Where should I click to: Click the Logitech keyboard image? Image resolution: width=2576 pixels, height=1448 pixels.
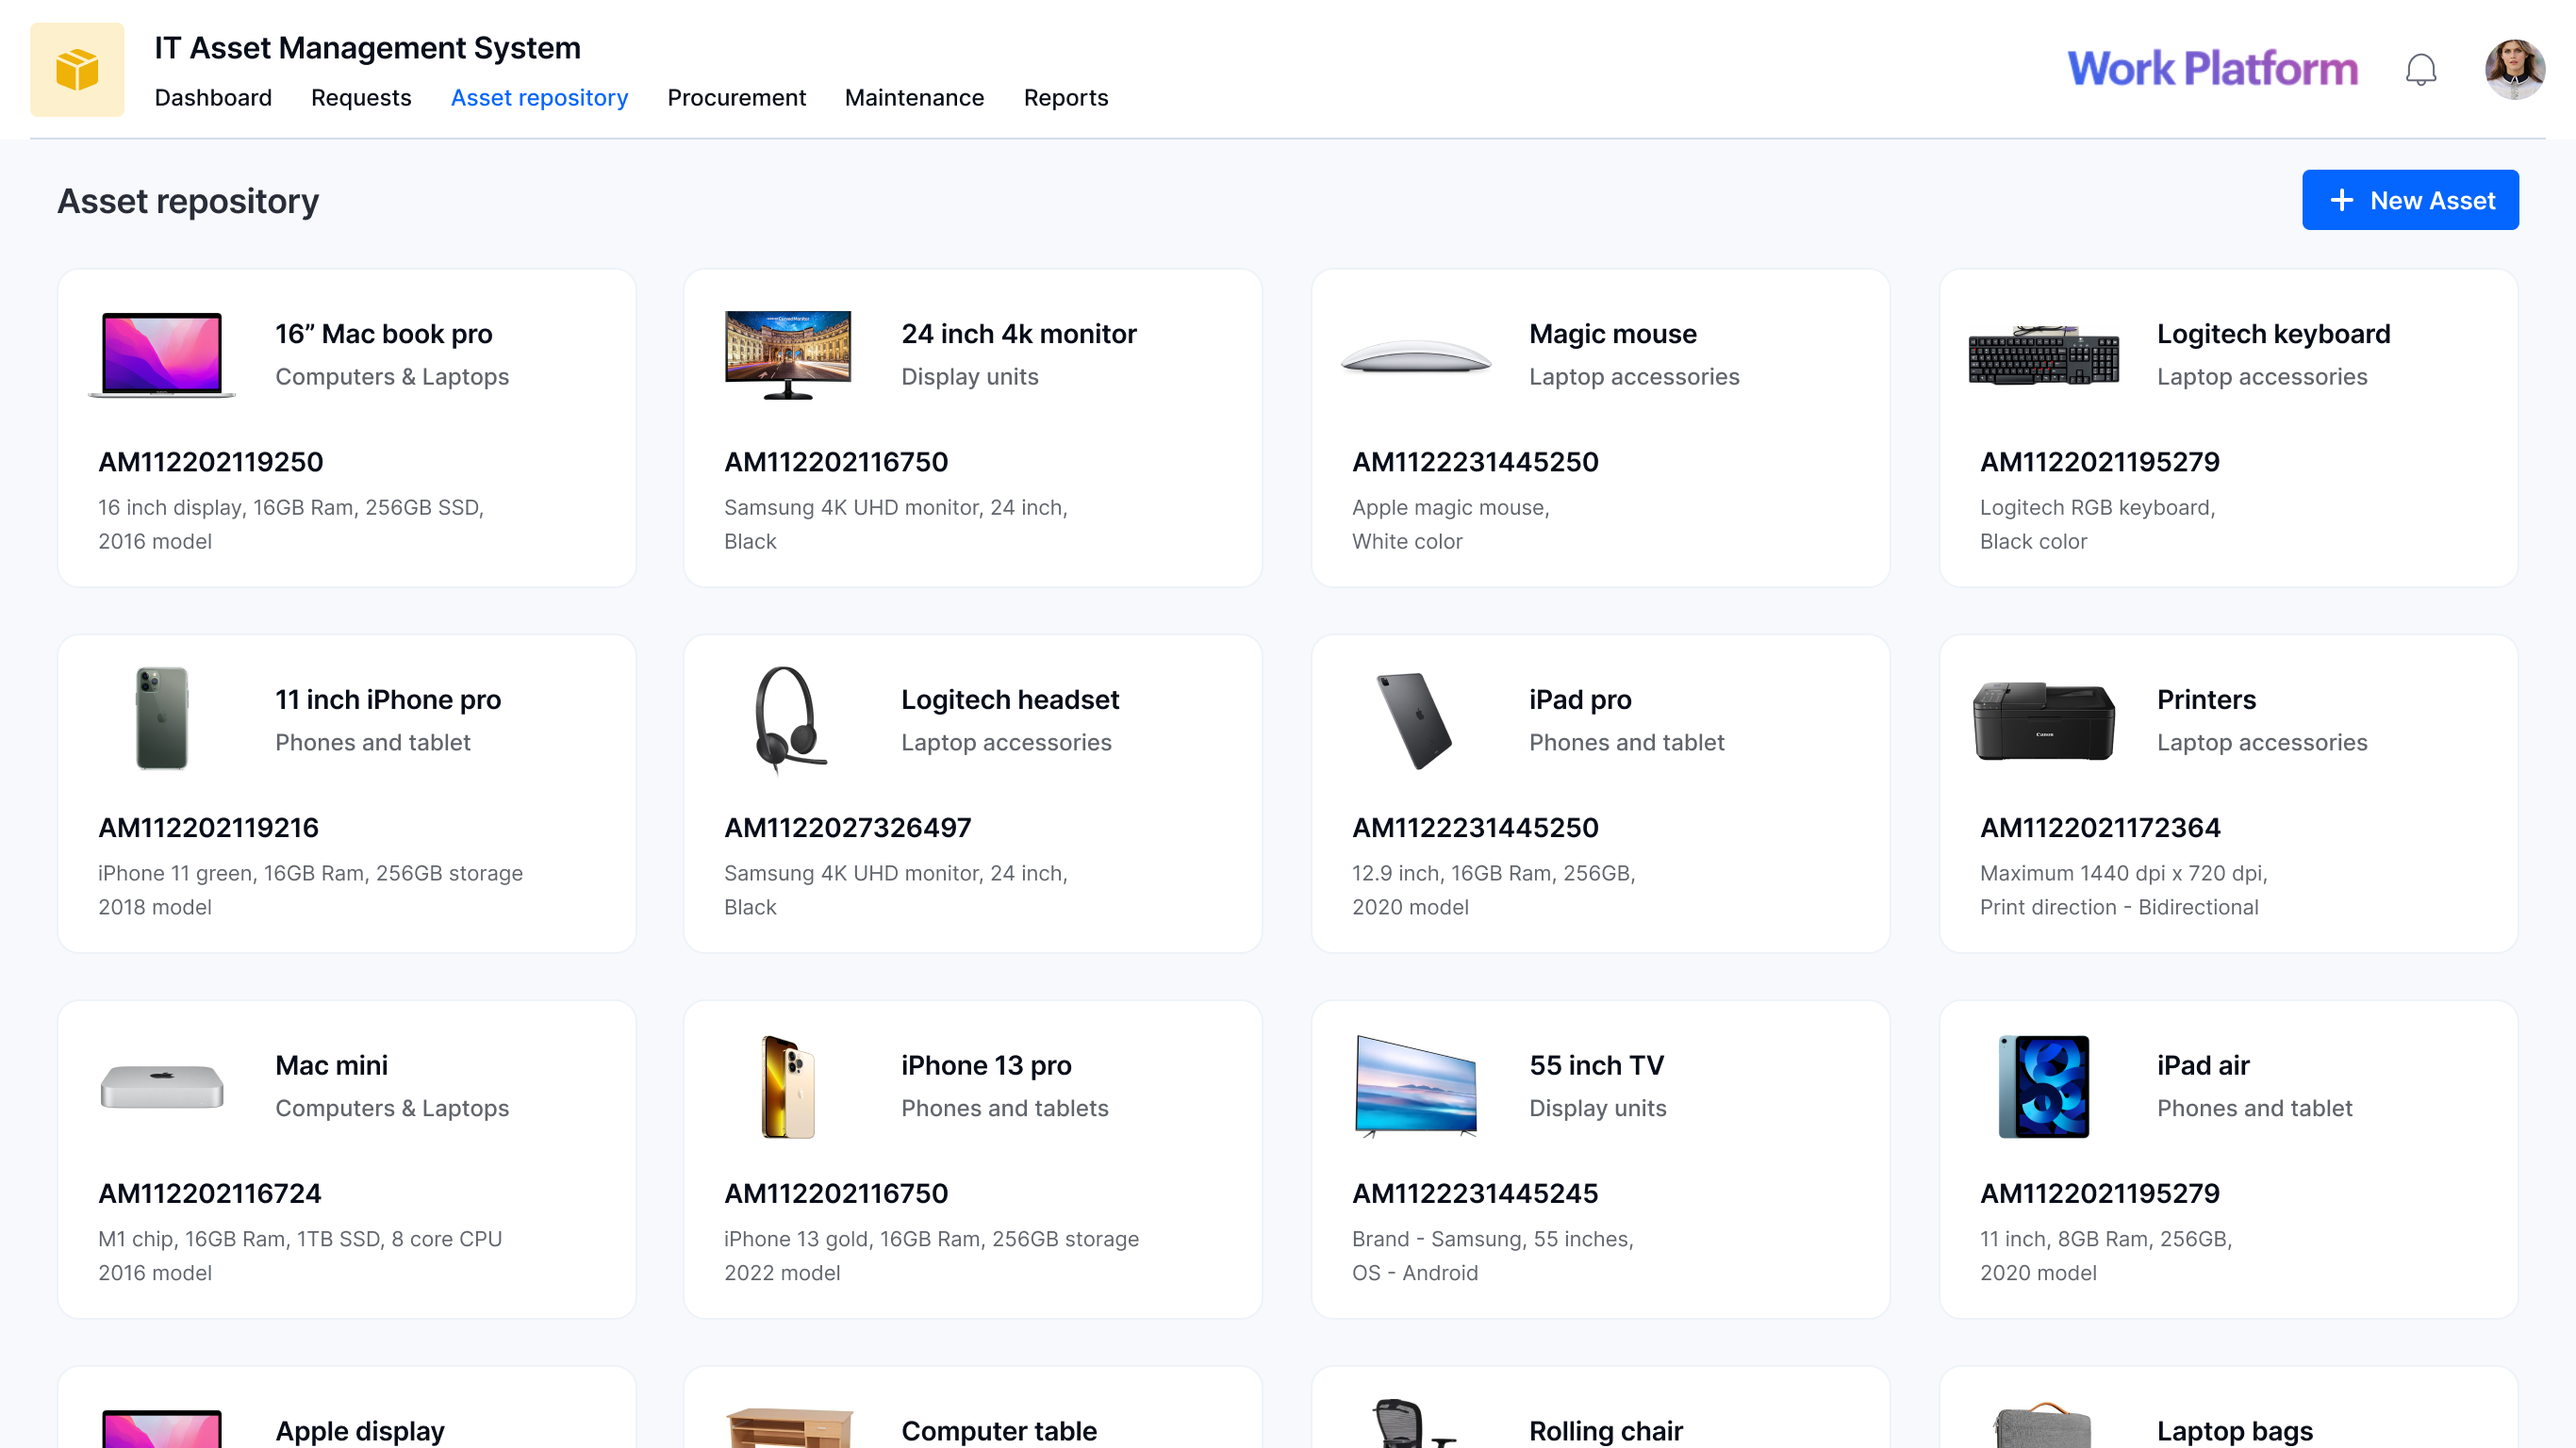click(2043, 355)
